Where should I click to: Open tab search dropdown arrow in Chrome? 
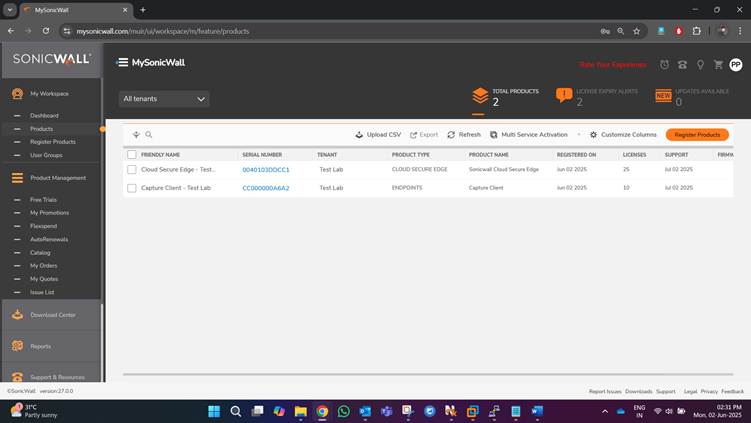(10, 10)
